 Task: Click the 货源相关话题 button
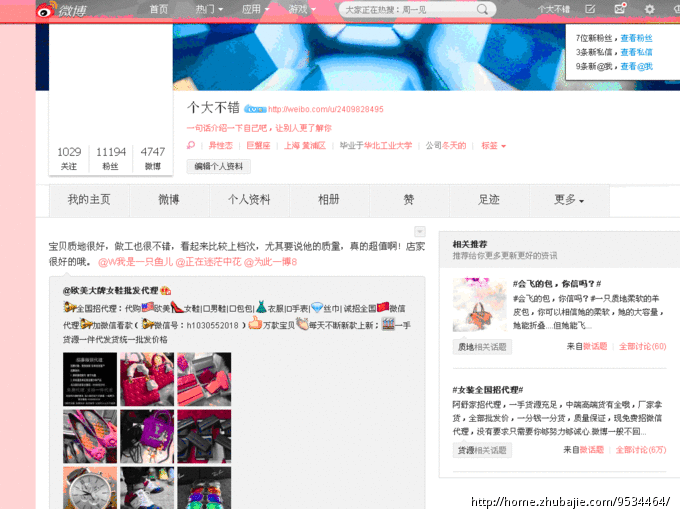coord(482,450)
